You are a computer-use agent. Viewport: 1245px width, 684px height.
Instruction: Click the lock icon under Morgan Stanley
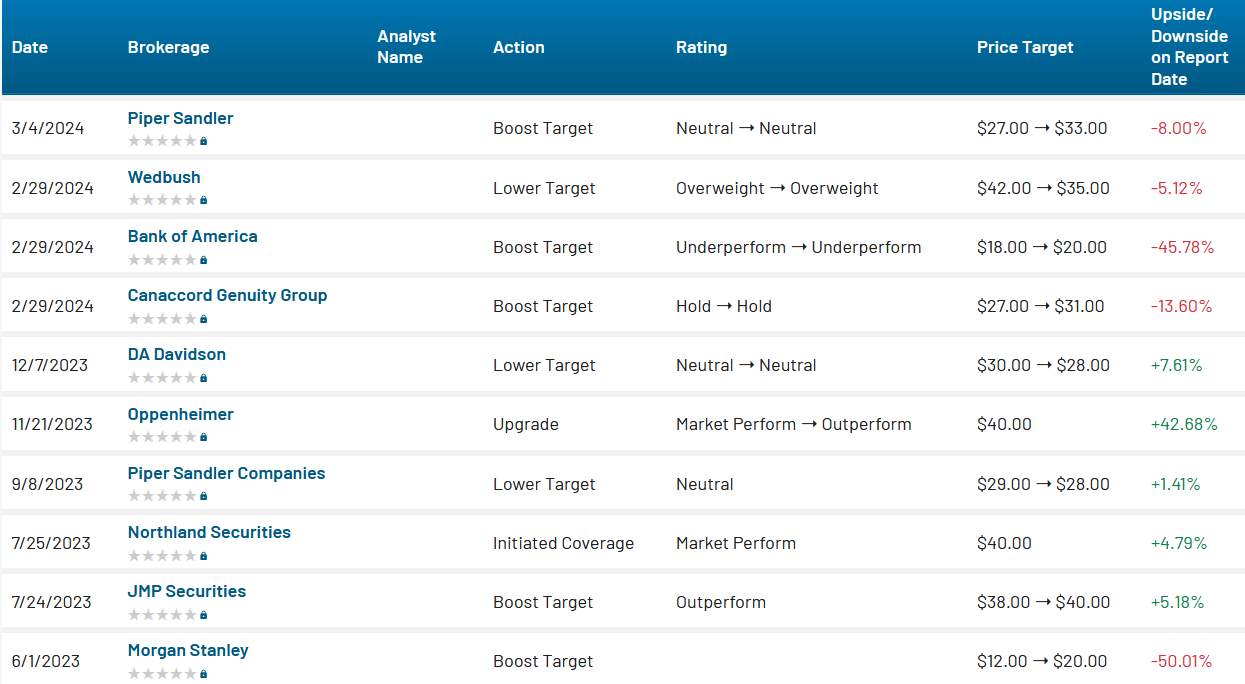pos(204,674)
